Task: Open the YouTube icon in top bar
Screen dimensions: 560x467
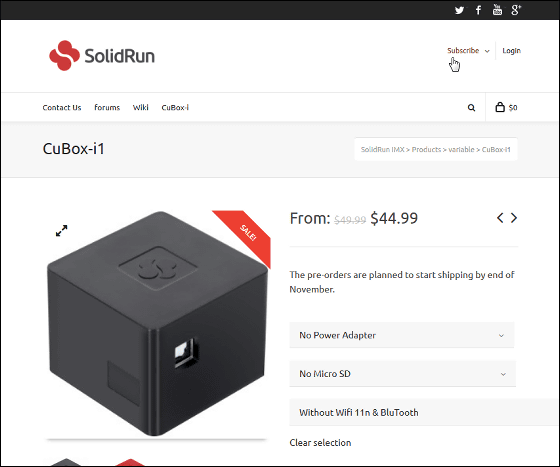Action: coord(497,10)
